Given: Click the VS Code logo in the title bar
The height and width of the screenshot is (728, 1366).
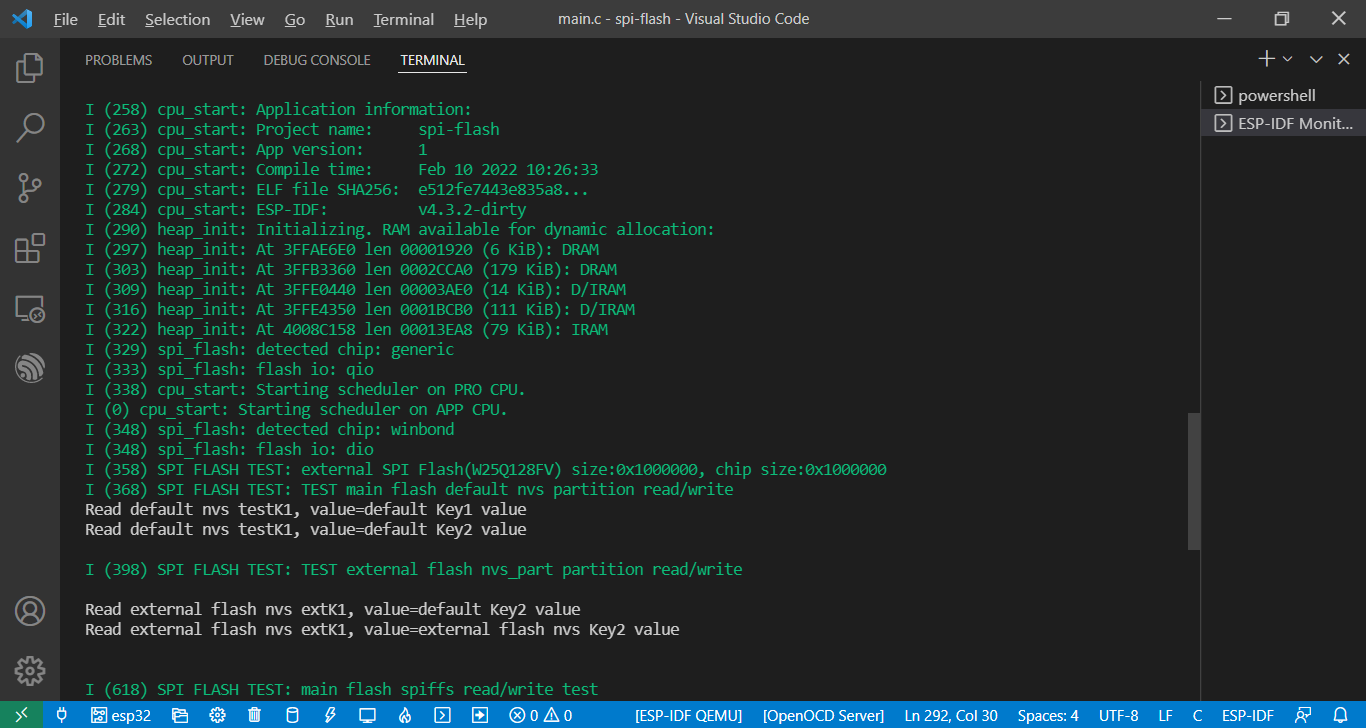Looking at the screenshot, I should (22, 19).
